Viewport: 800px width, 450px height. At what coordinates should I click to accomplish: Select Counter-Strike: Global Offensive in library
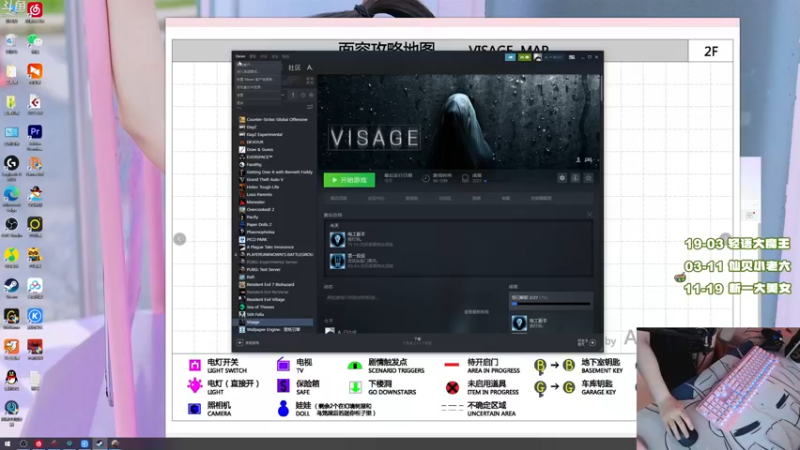coord(277,119)
